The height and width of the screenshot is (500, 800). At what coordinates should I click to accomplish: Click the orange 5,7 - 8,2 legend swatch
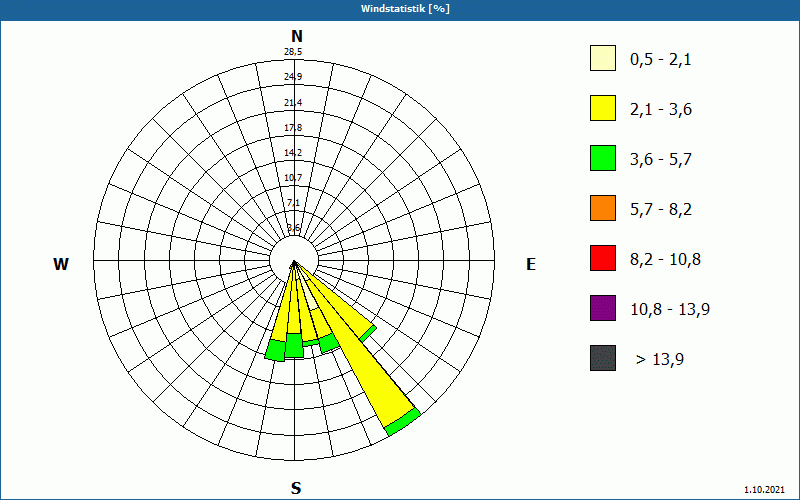pyautogui.click(x=603, y=208)
